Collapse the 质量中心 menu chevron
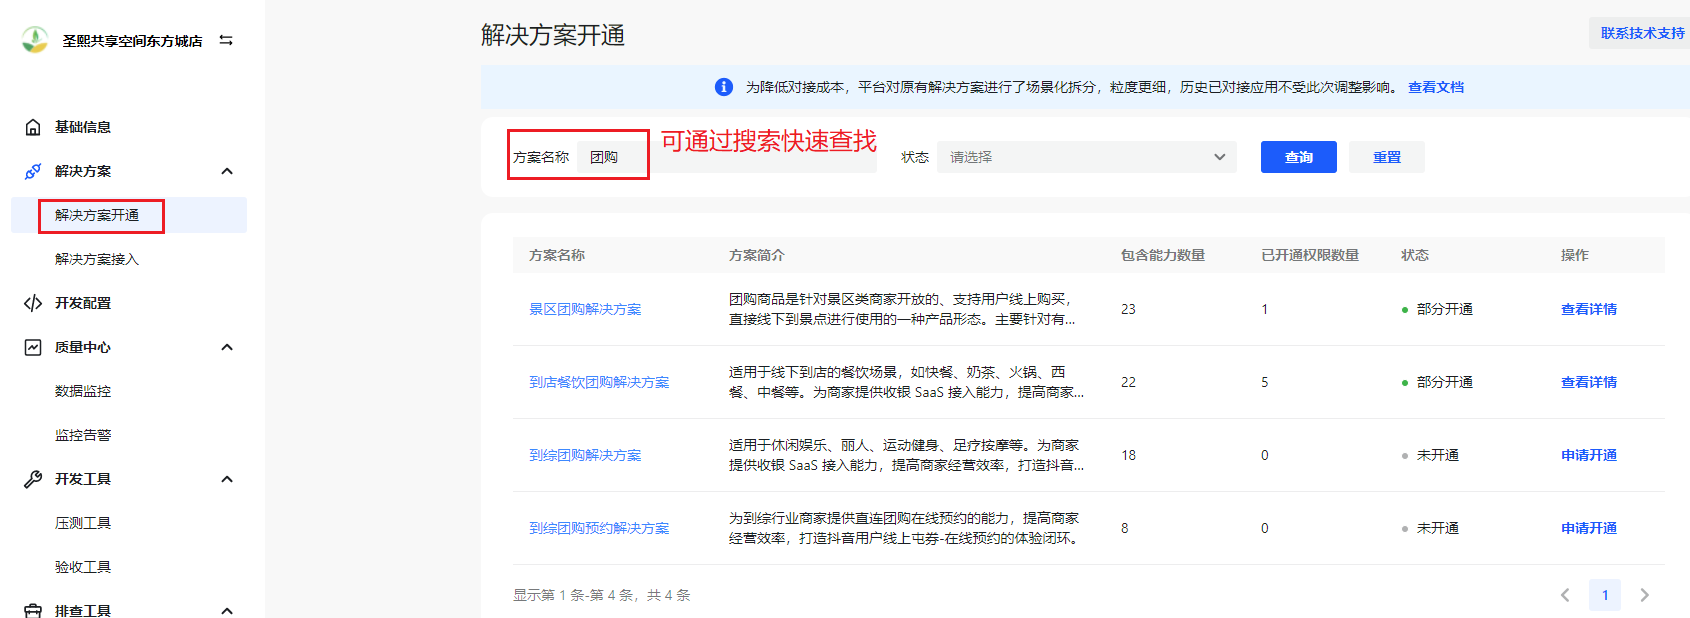1690x618 pixels. click(x=227, y=347)
